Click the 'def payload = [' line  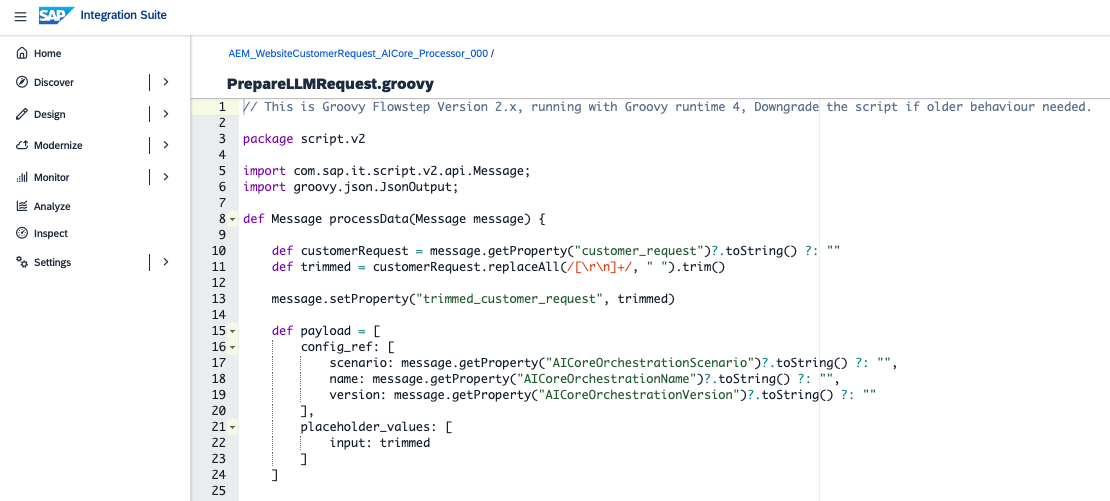pyautogui.click(x=326, y=331)
